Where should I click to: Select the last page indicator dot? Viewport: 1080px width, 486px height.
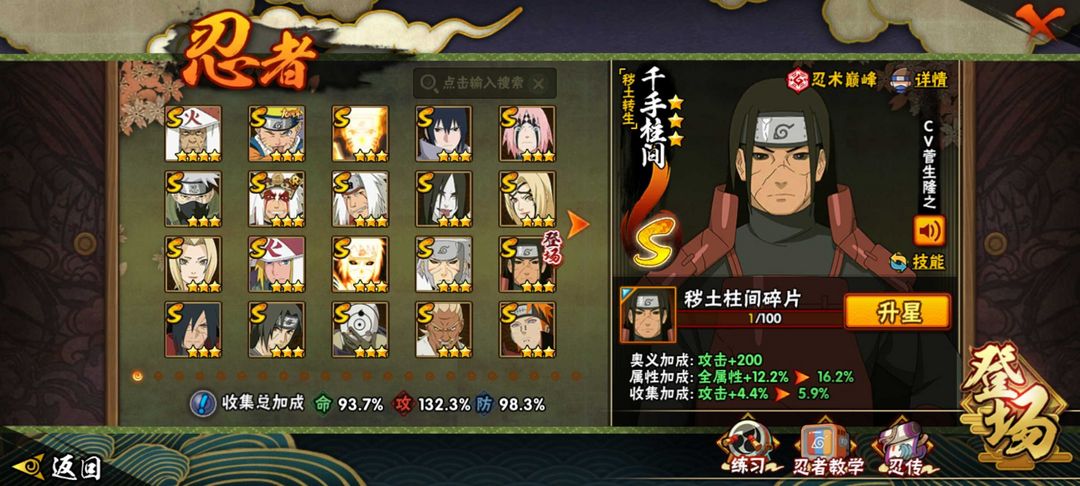coord(576,376)
